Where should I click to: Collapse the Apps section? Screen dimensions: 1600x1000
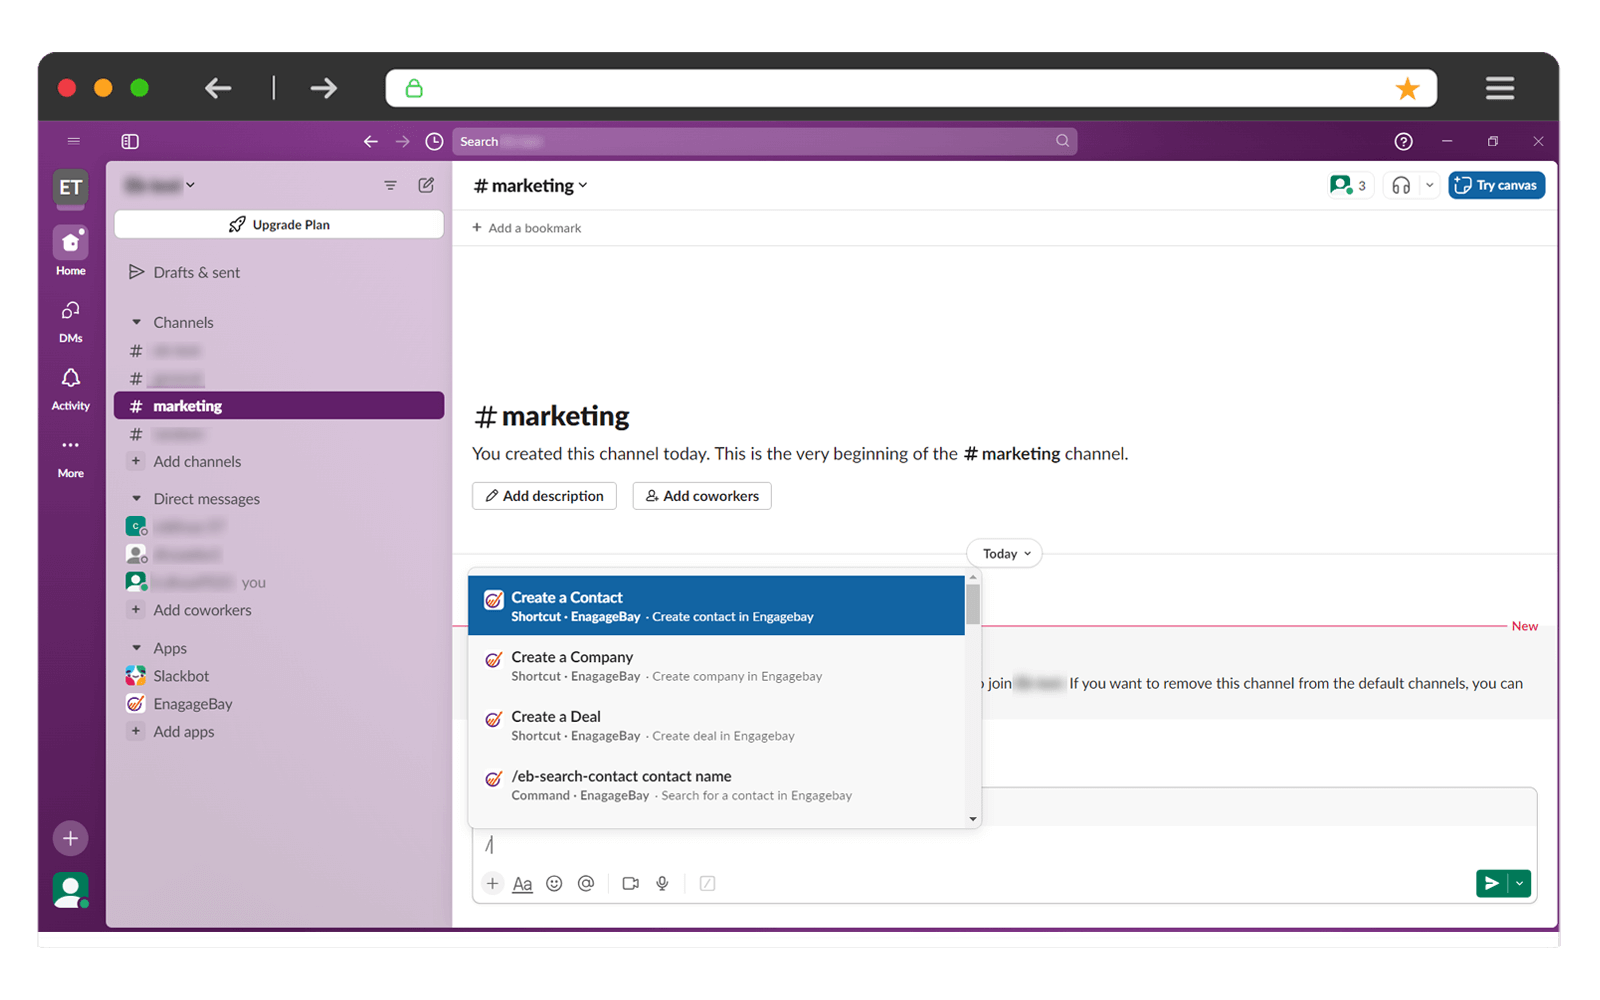point(136,648)
